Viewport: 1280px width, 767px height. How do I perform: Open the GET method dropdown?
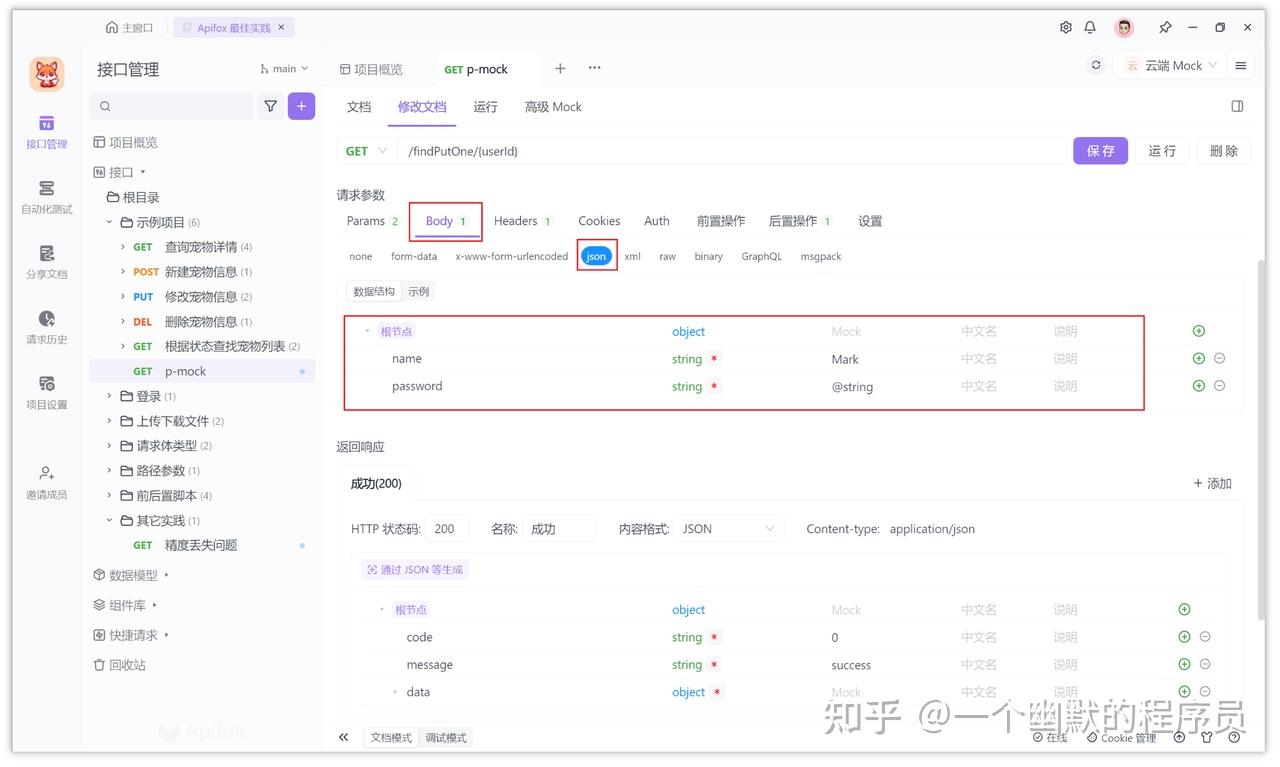point(366,151)
